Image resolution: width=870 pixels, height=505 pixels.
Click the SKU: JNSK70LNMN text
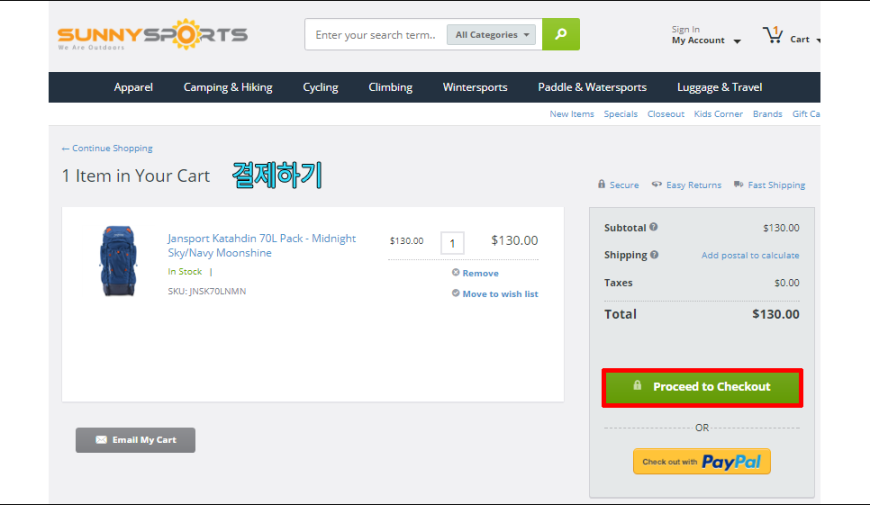click(x=207, y=291)
